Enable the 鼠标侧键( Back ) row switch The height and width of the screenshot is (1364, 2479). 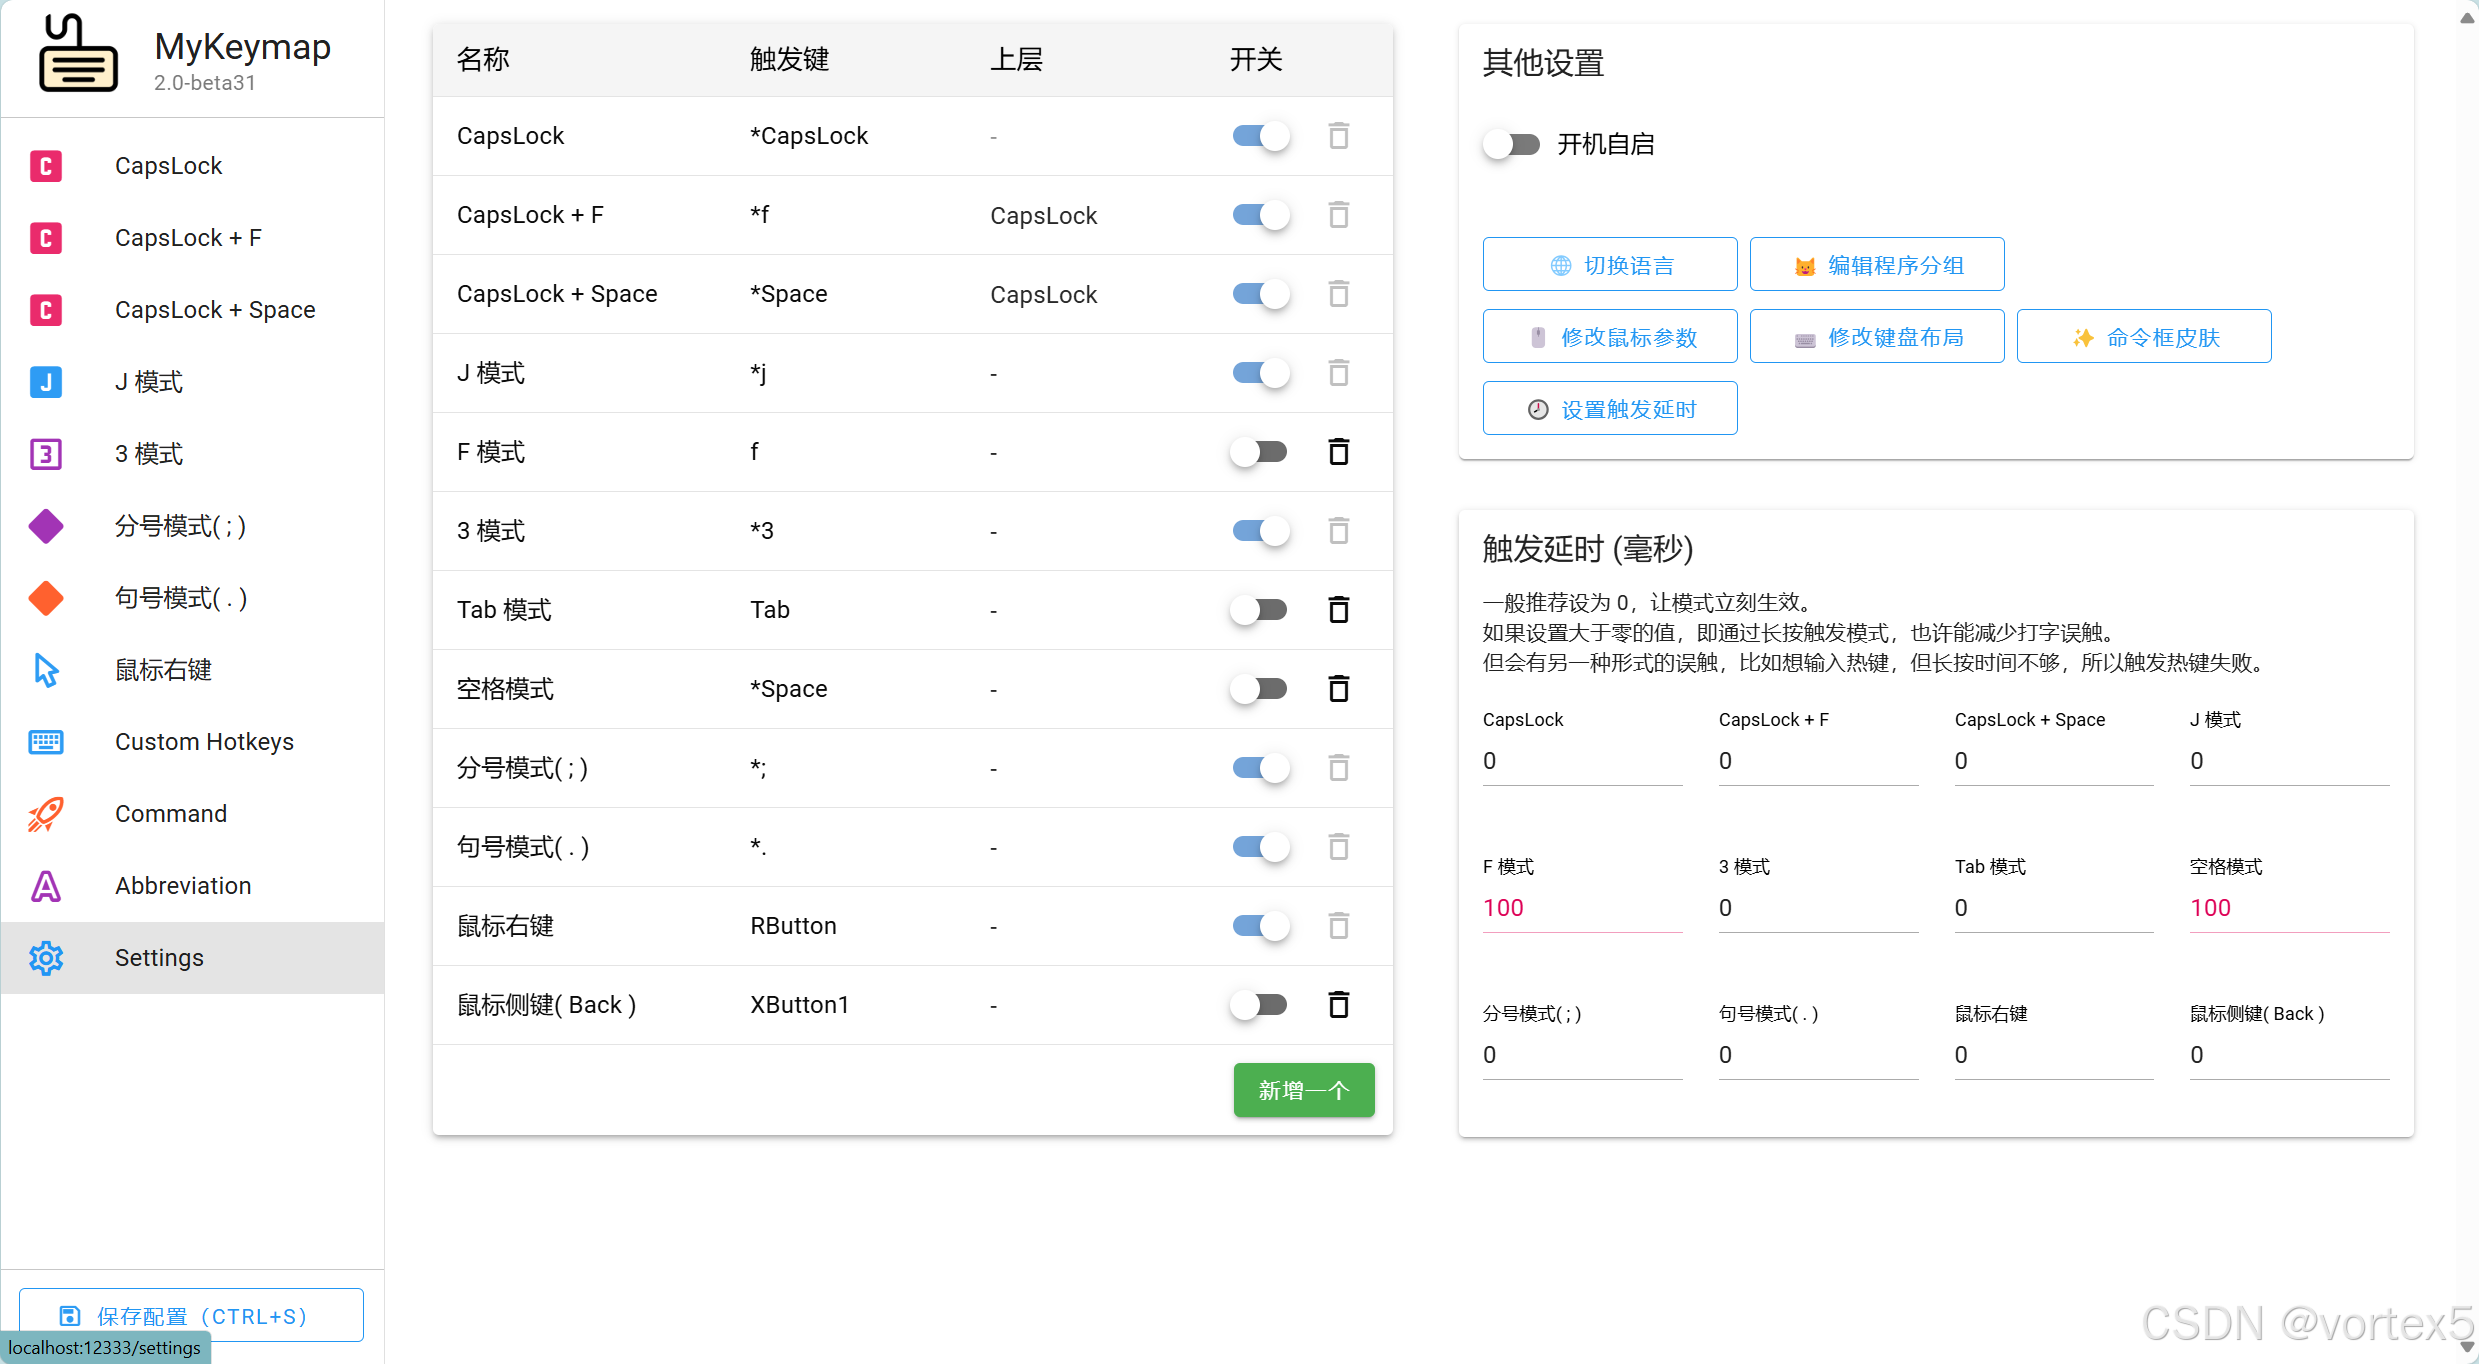tap(1259, 1005)
